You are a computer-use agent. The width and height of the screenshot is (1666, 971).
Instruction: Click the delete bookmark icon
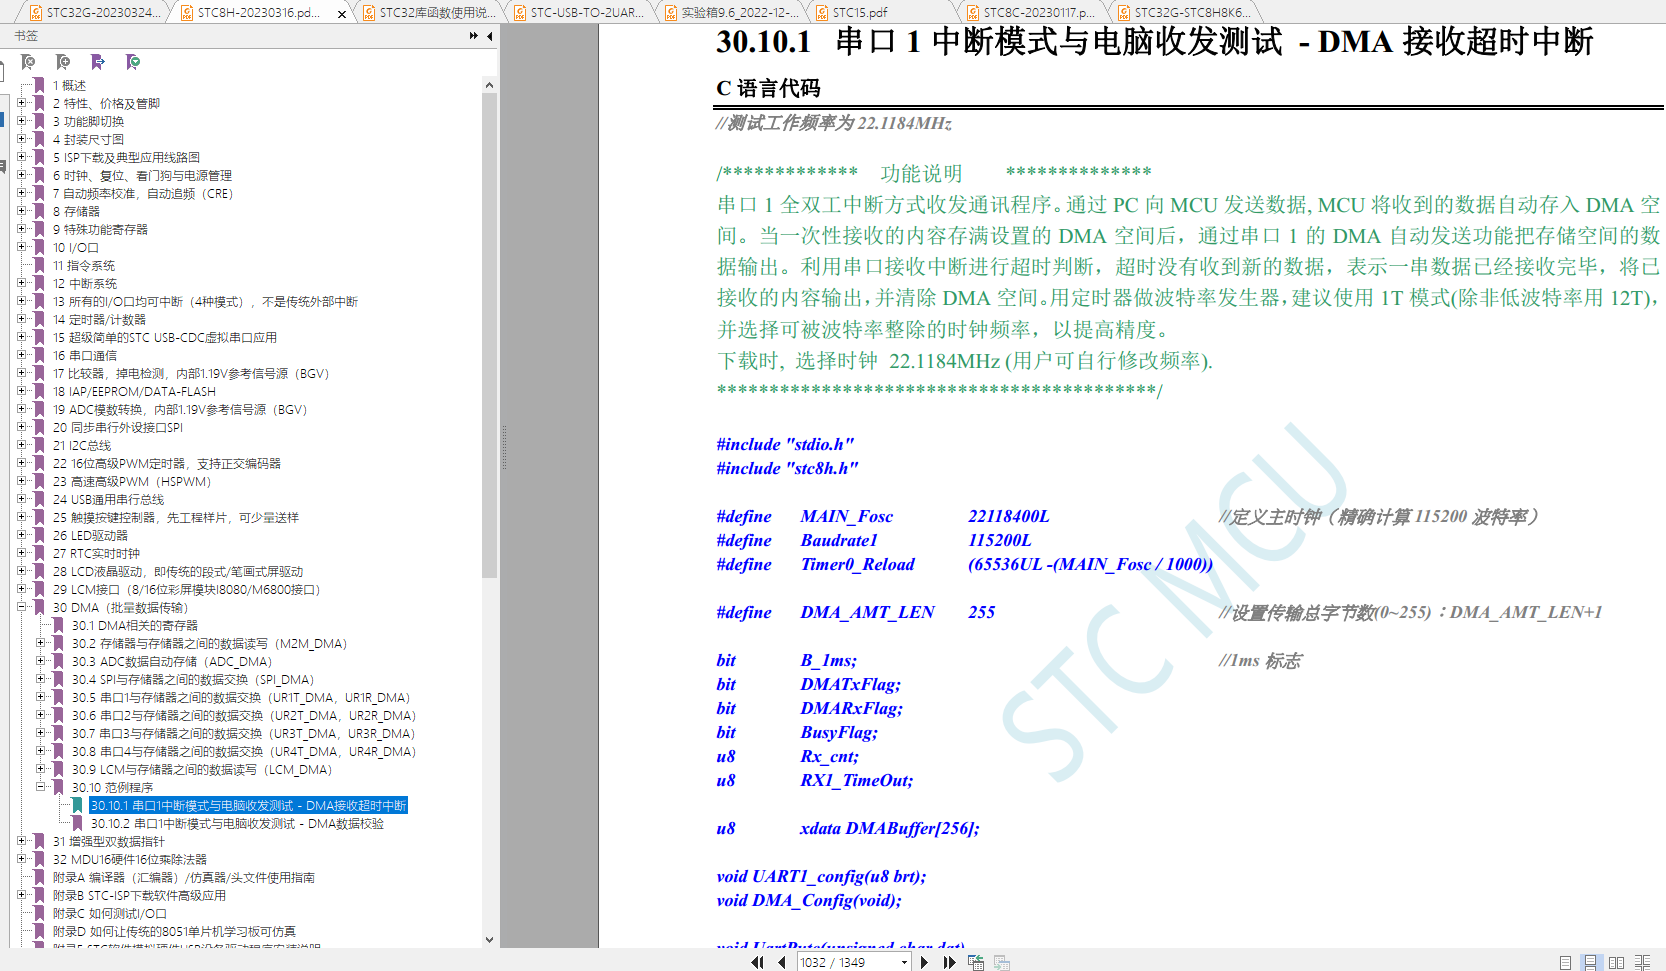click(29, 62)
